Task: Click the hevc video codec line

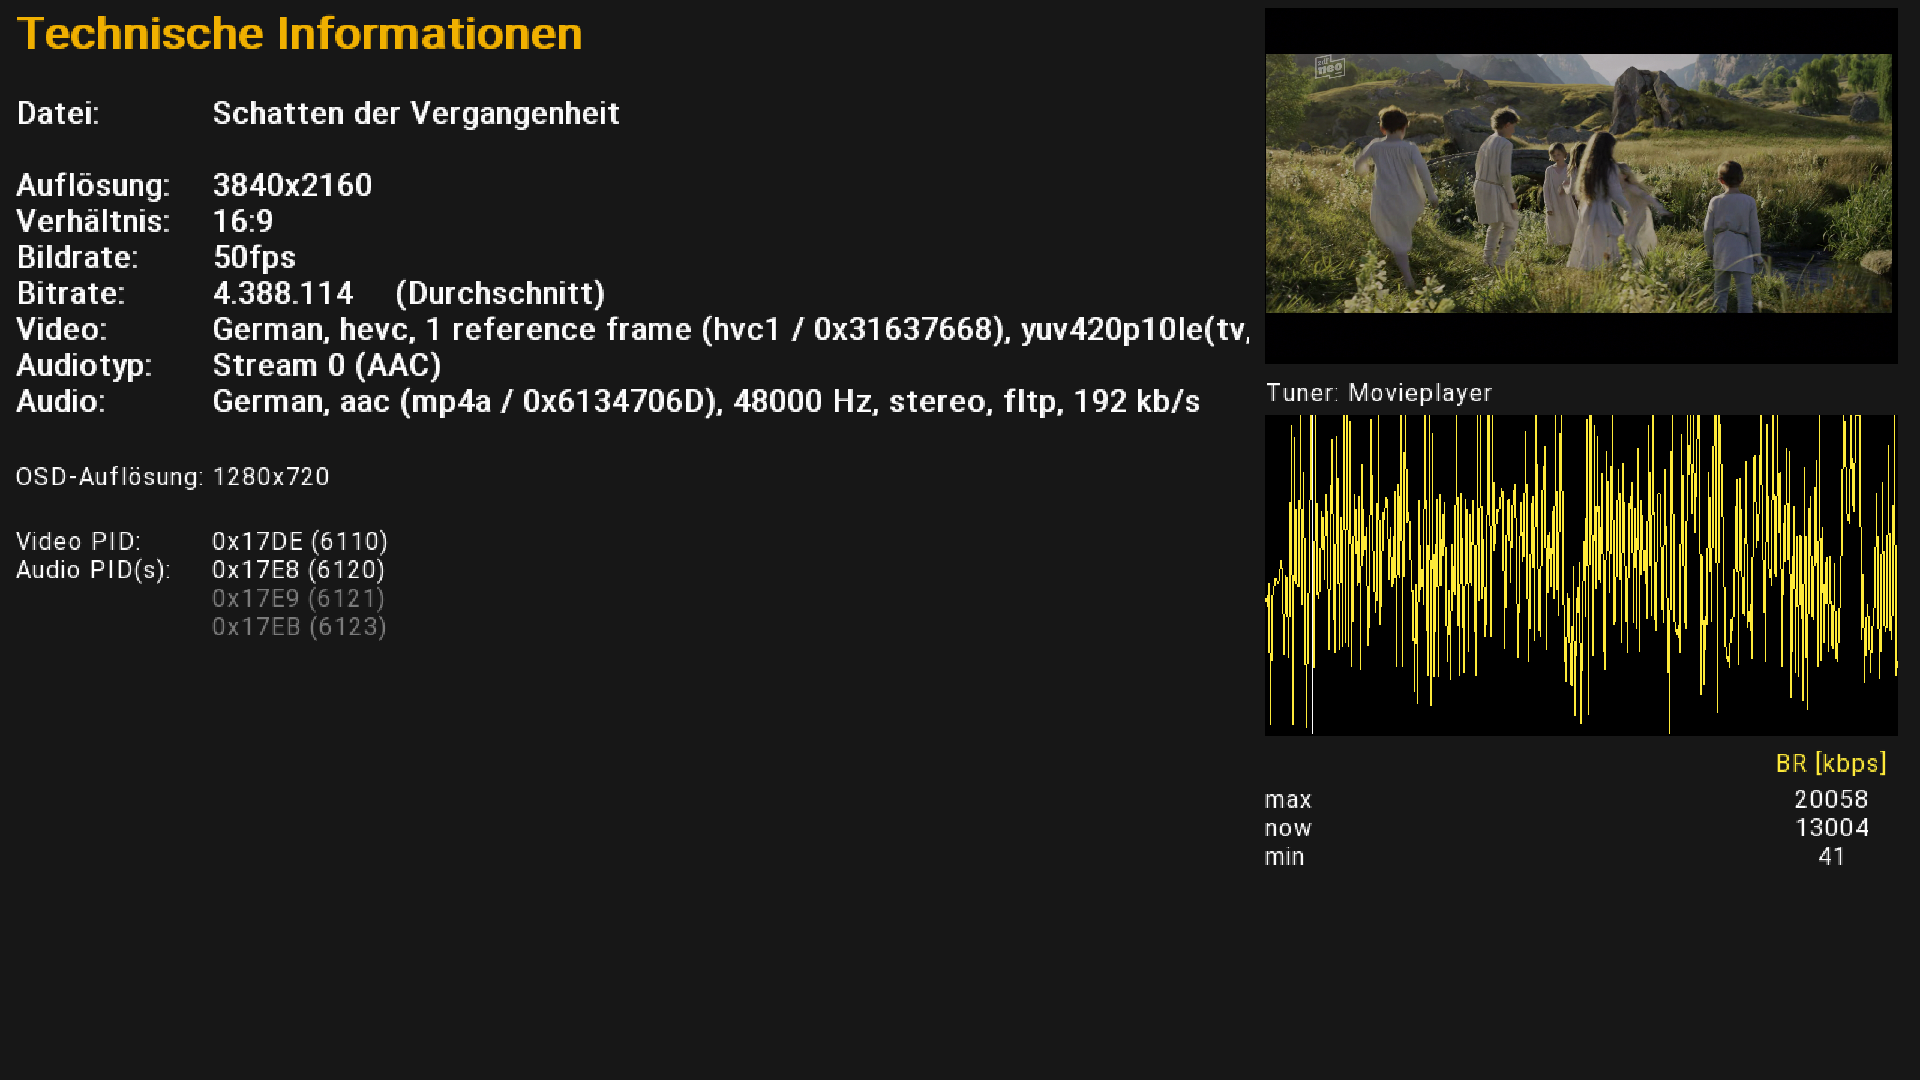Action: coord(730,329)
